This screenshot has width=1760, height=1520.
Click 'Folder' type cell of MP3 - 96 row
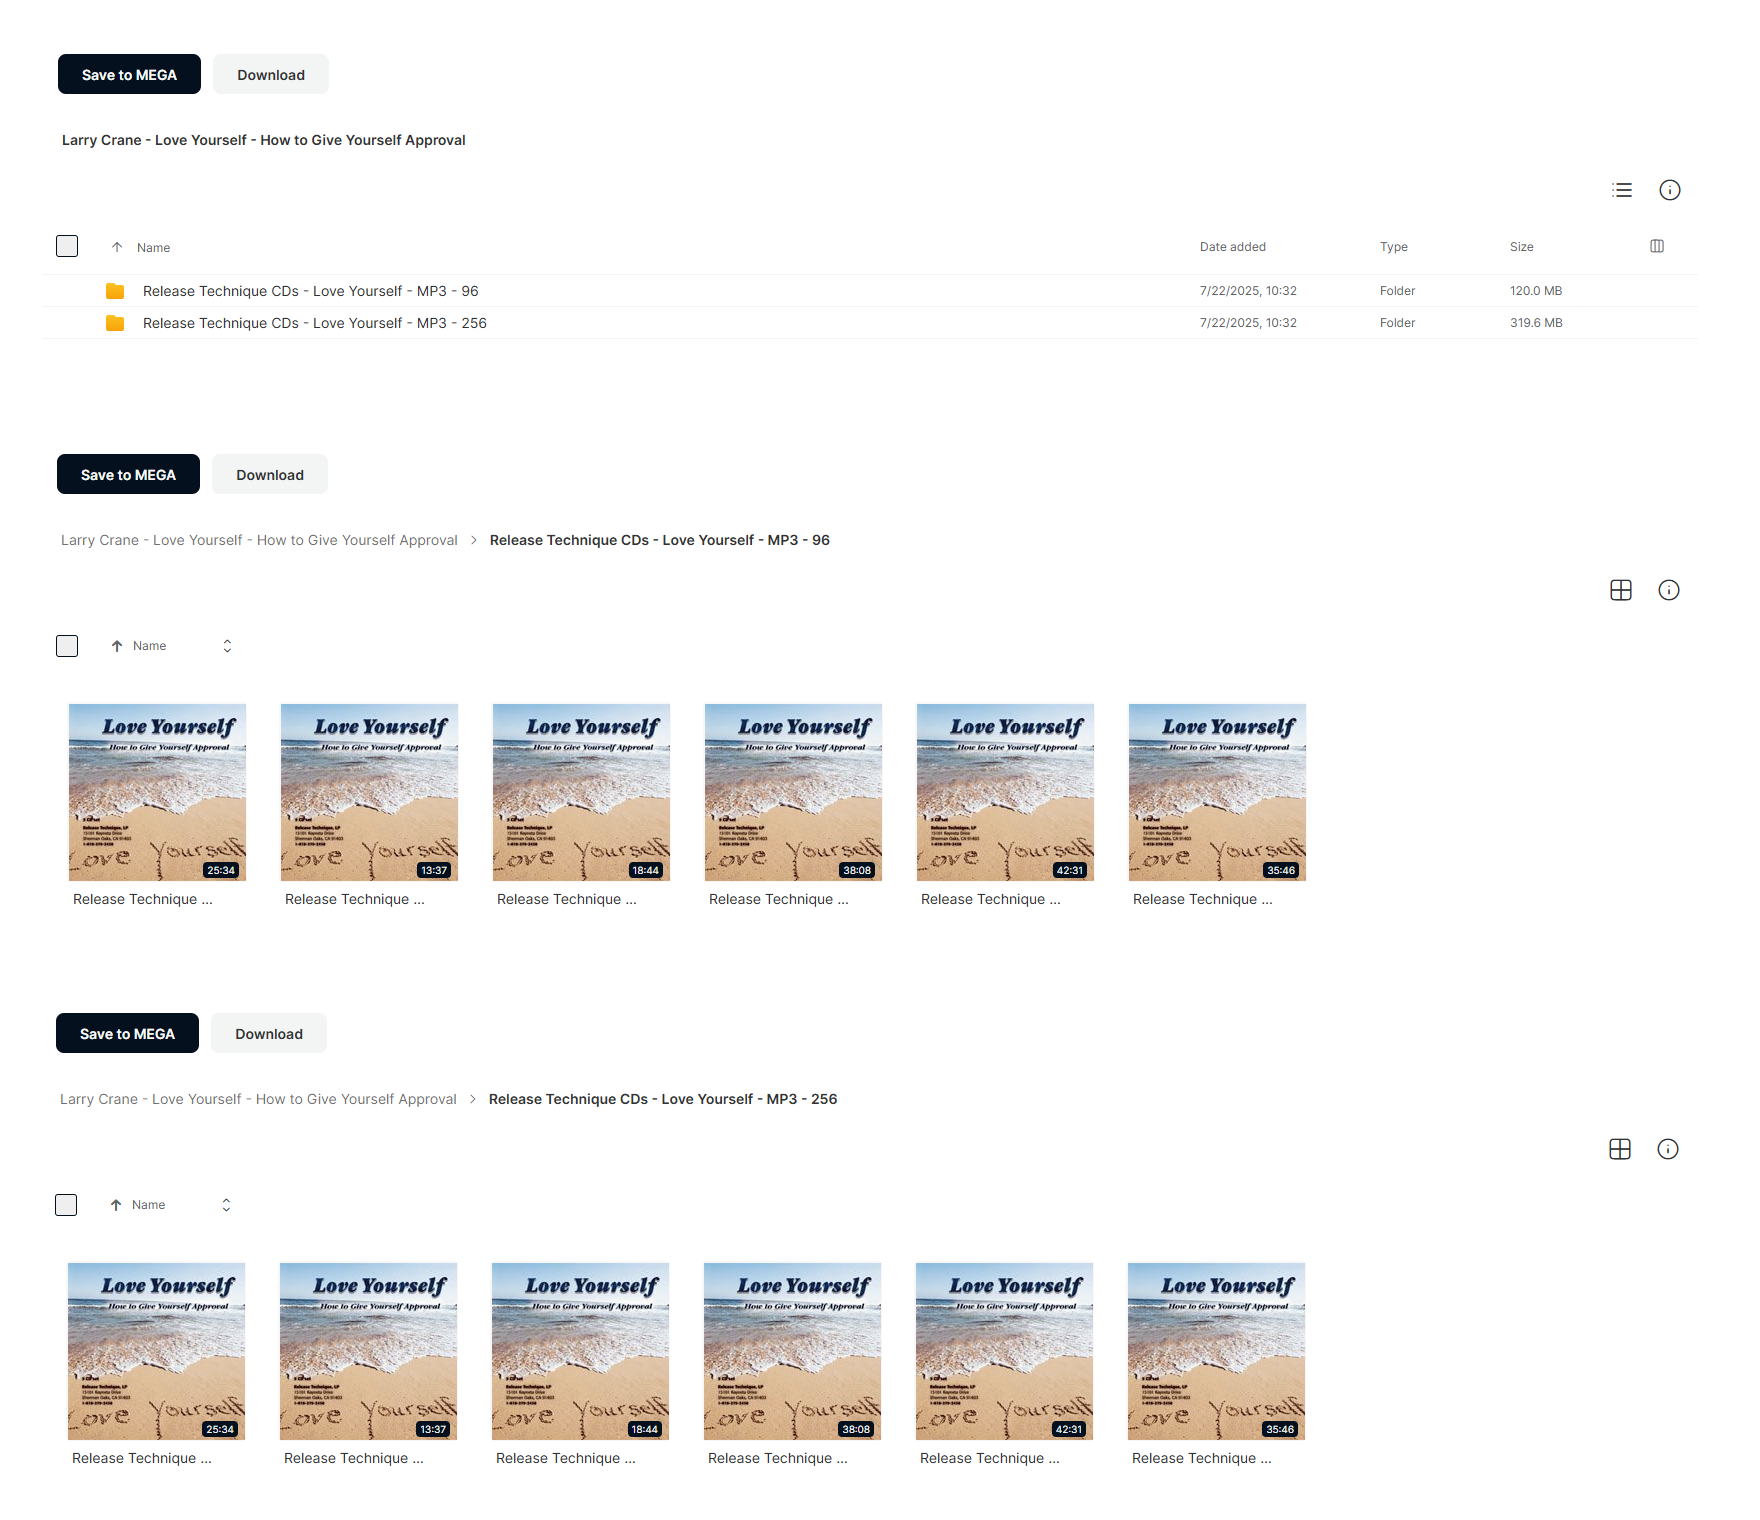[x=1397, y=291]
